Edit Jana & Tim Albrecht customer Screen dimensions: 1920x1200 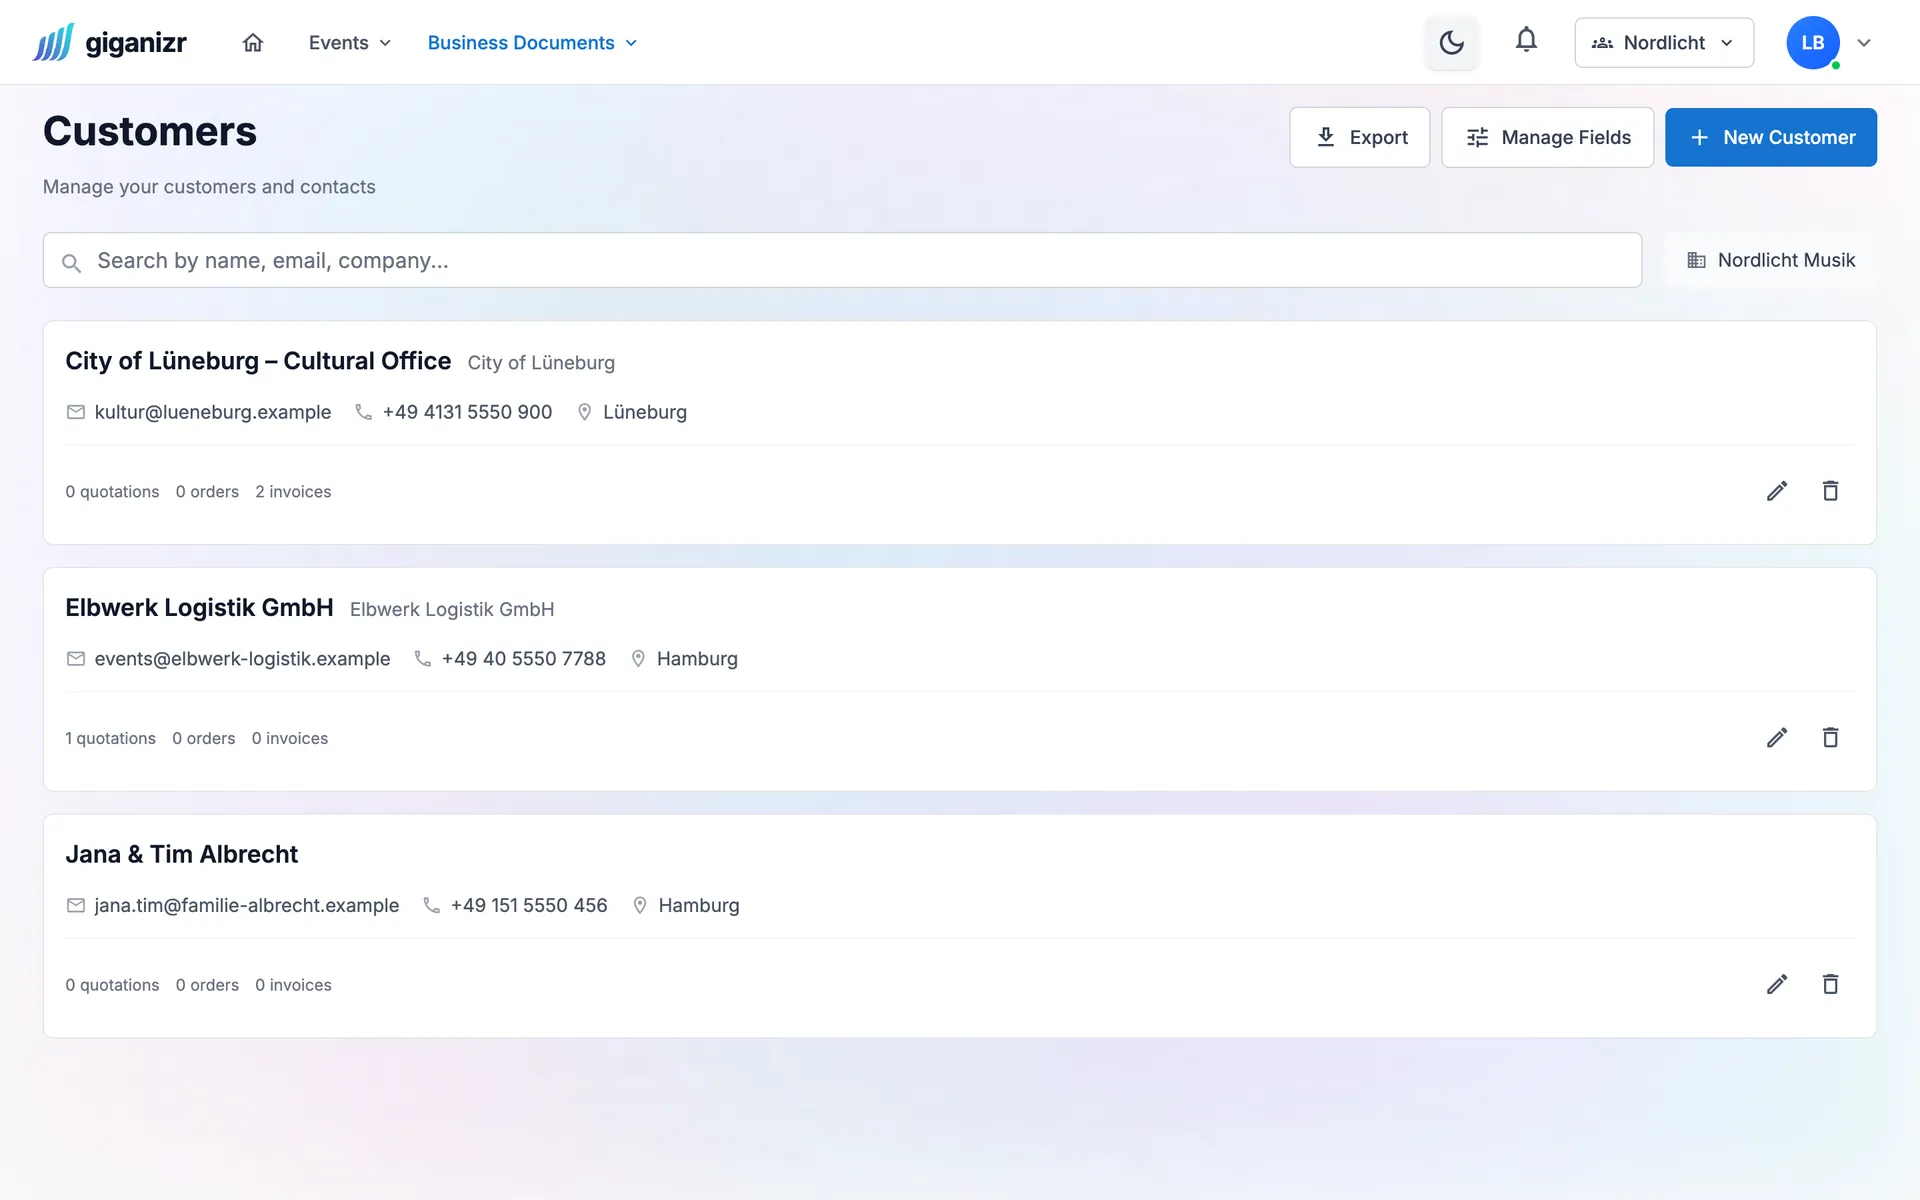pyautogui.click(x=1777, y=984)
